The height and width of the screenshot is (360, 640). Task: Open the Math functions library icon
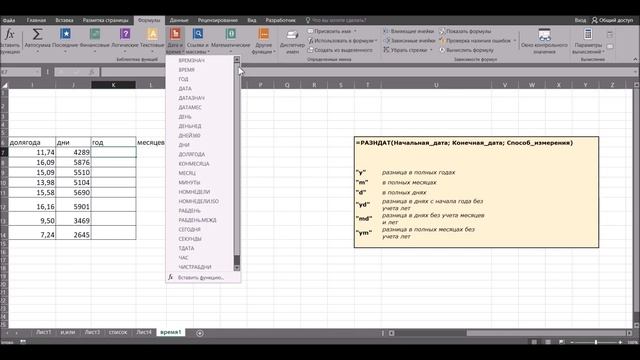[231, 34]
